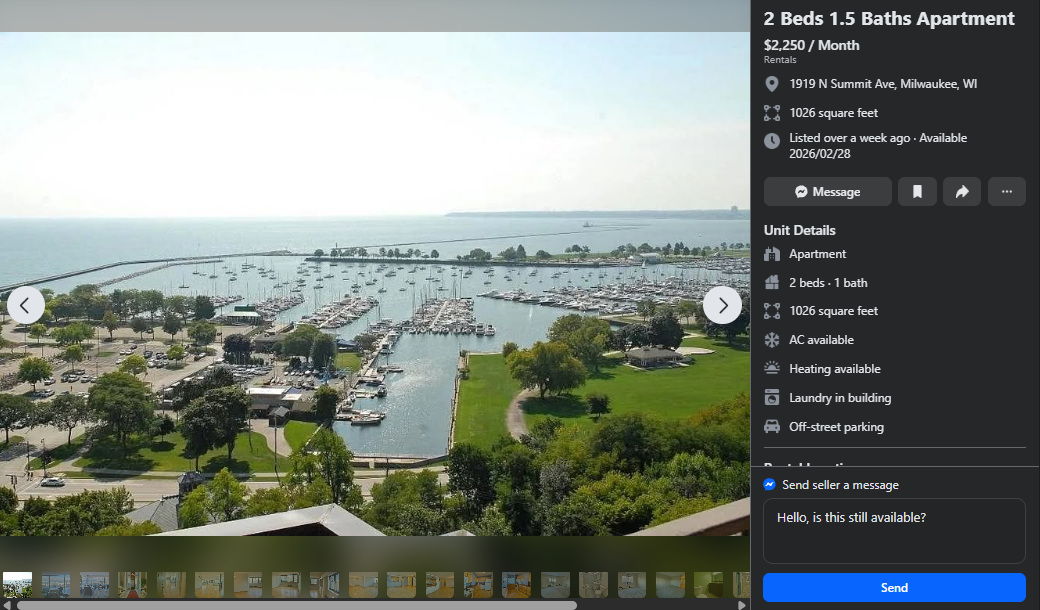Click the building icon beside Apartment
The height and width of the screenshot is (610, 1040).
click(x=772, y=254)
